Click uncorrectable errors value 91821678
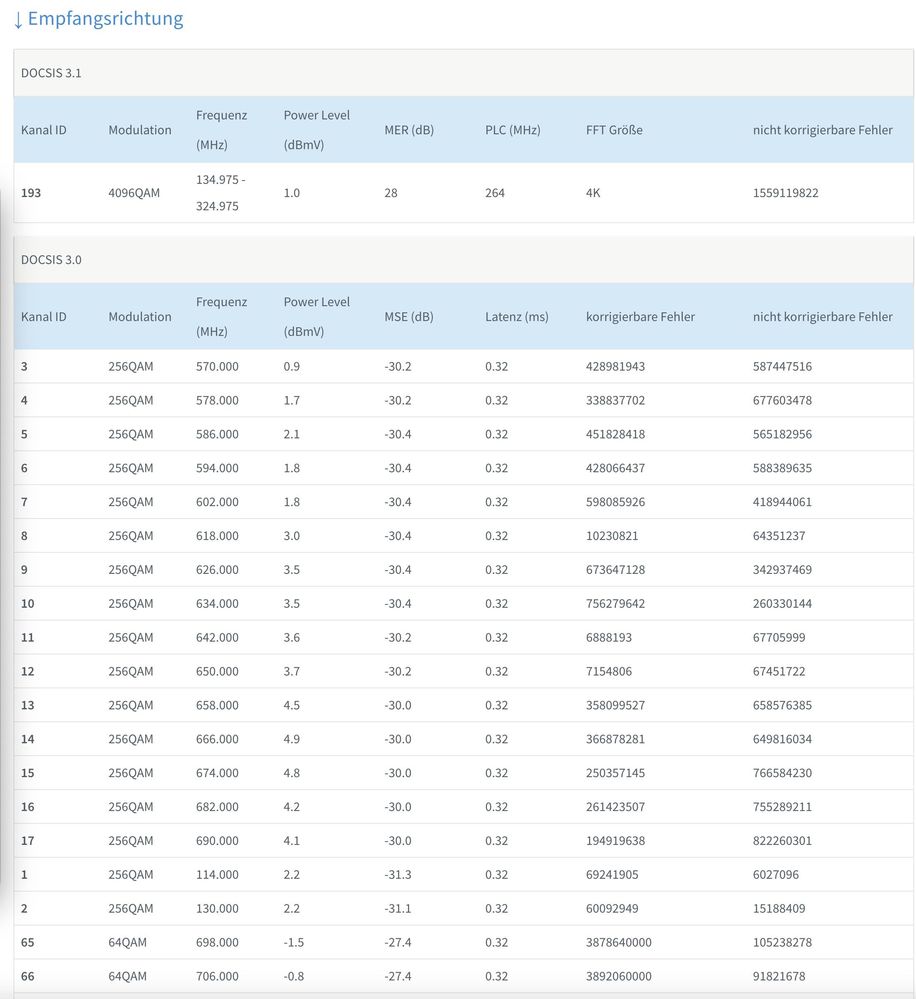The height and width of the screenshot is (999, 916). pos(779,976)
